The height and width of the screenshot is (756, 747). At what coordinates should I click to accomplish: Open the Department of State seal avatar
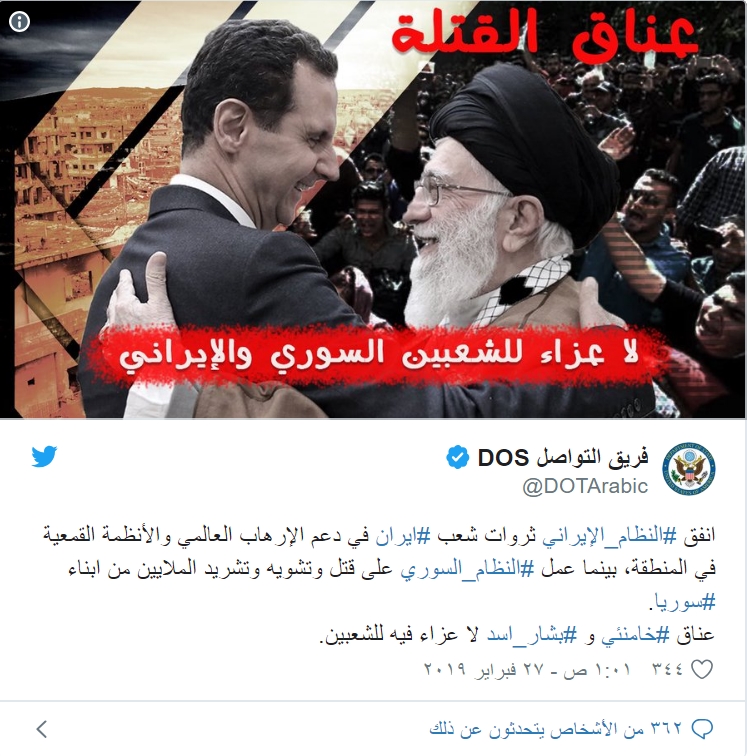689,469
